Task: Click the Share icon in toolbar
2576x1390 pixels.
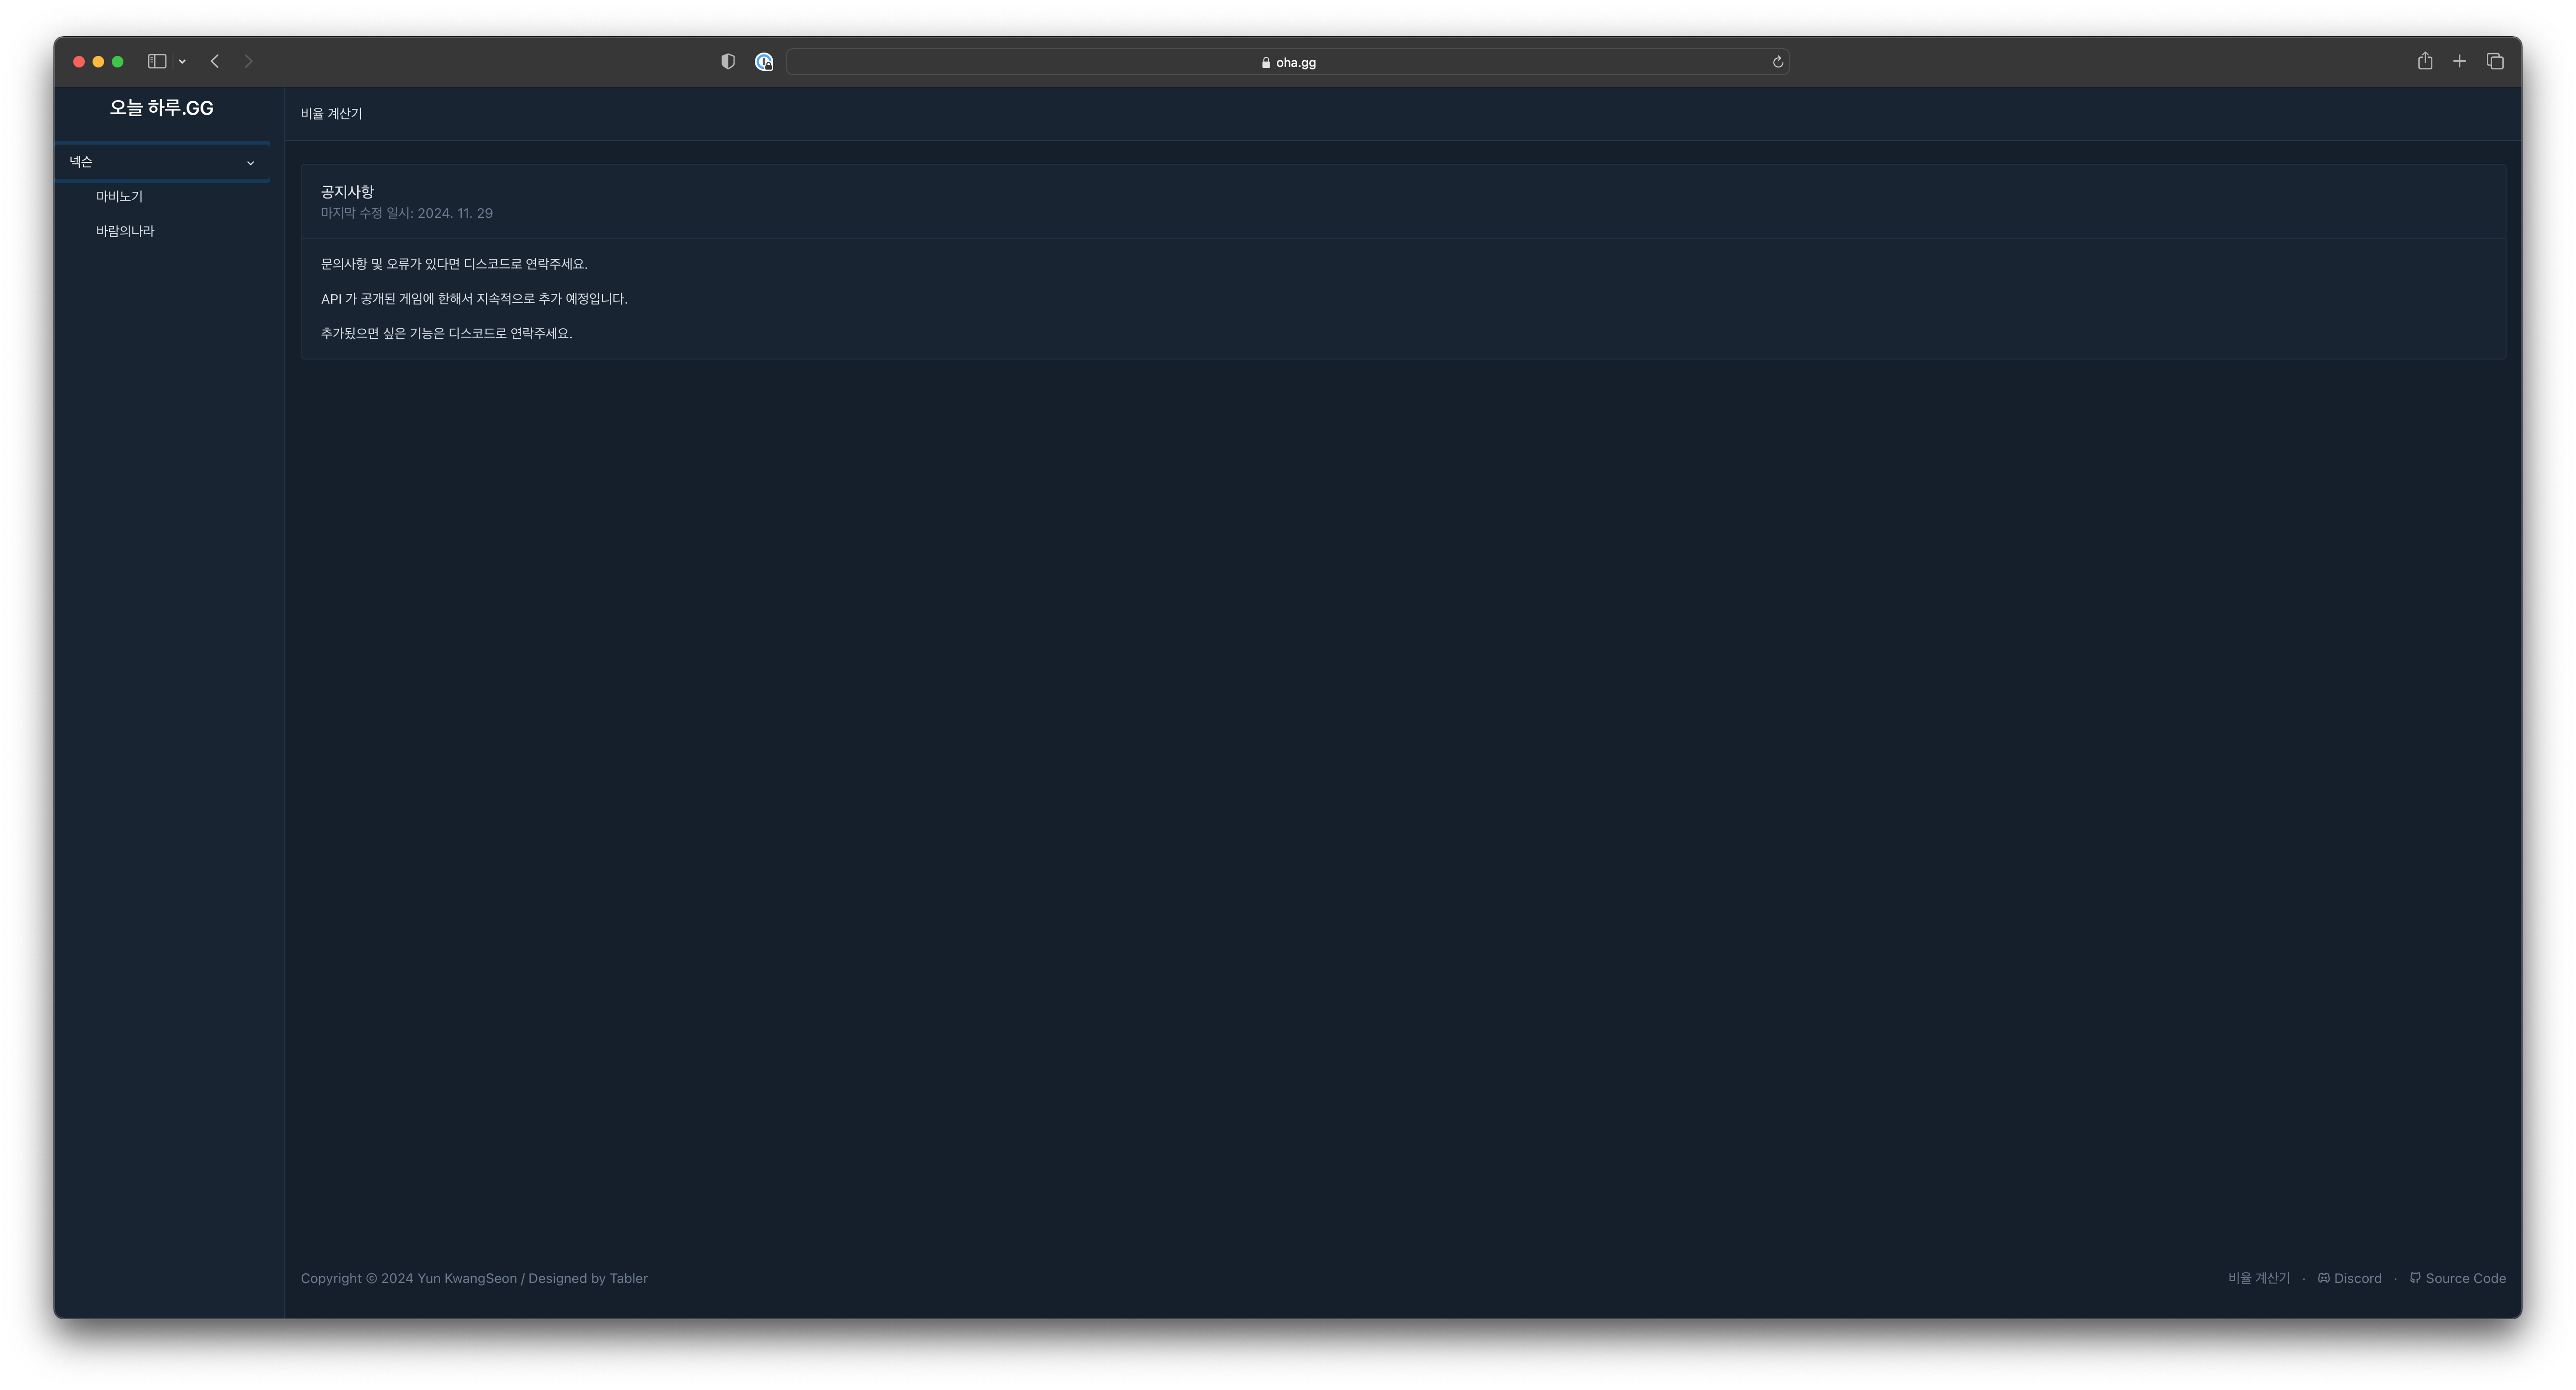Action: click(x=2425, y=62)
